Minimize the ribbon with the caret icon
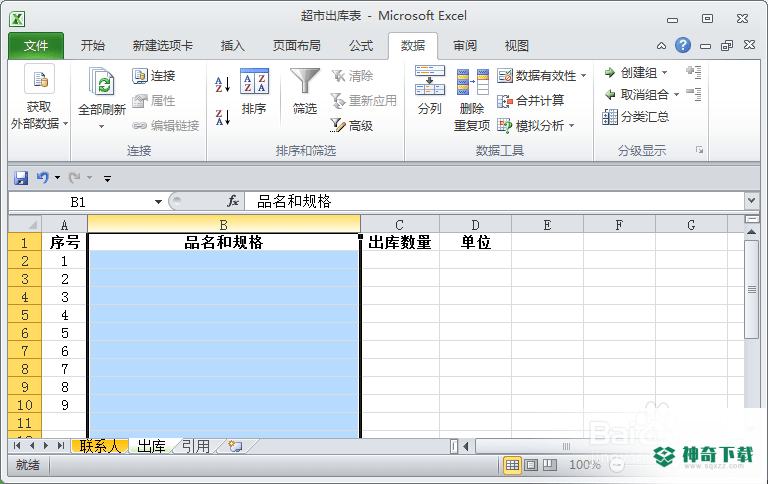The height and width of the screenshot is (484, 768). tap(661, 46)
